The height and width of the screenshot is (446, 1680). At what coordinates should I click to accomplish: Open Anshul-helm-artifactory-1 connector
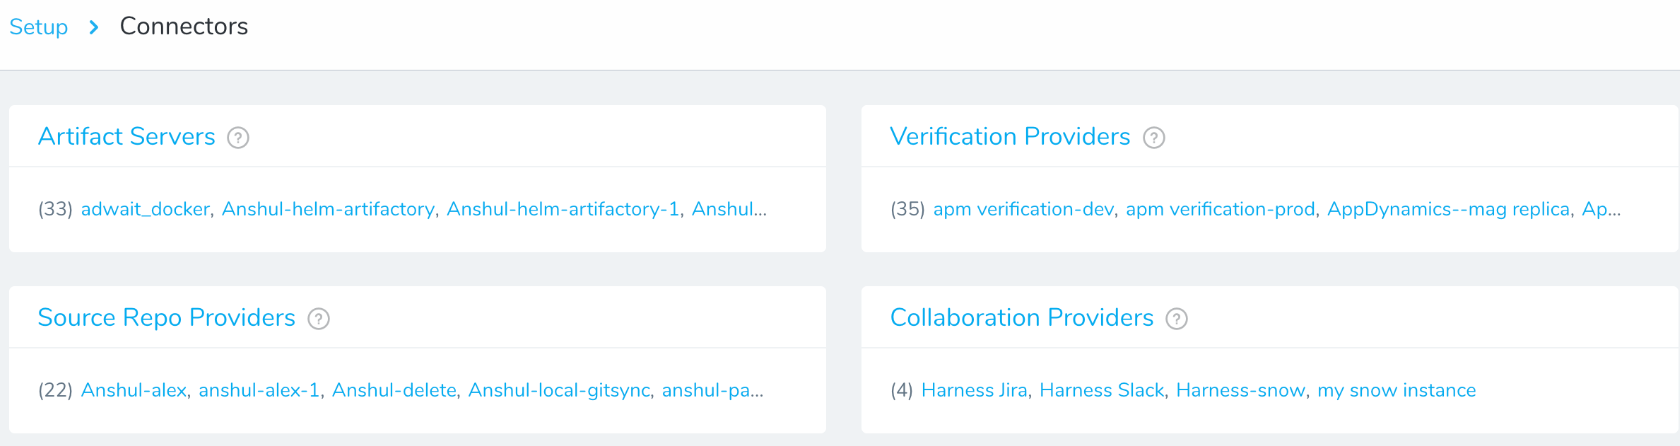pyautogui.click(x=563, y=209)
